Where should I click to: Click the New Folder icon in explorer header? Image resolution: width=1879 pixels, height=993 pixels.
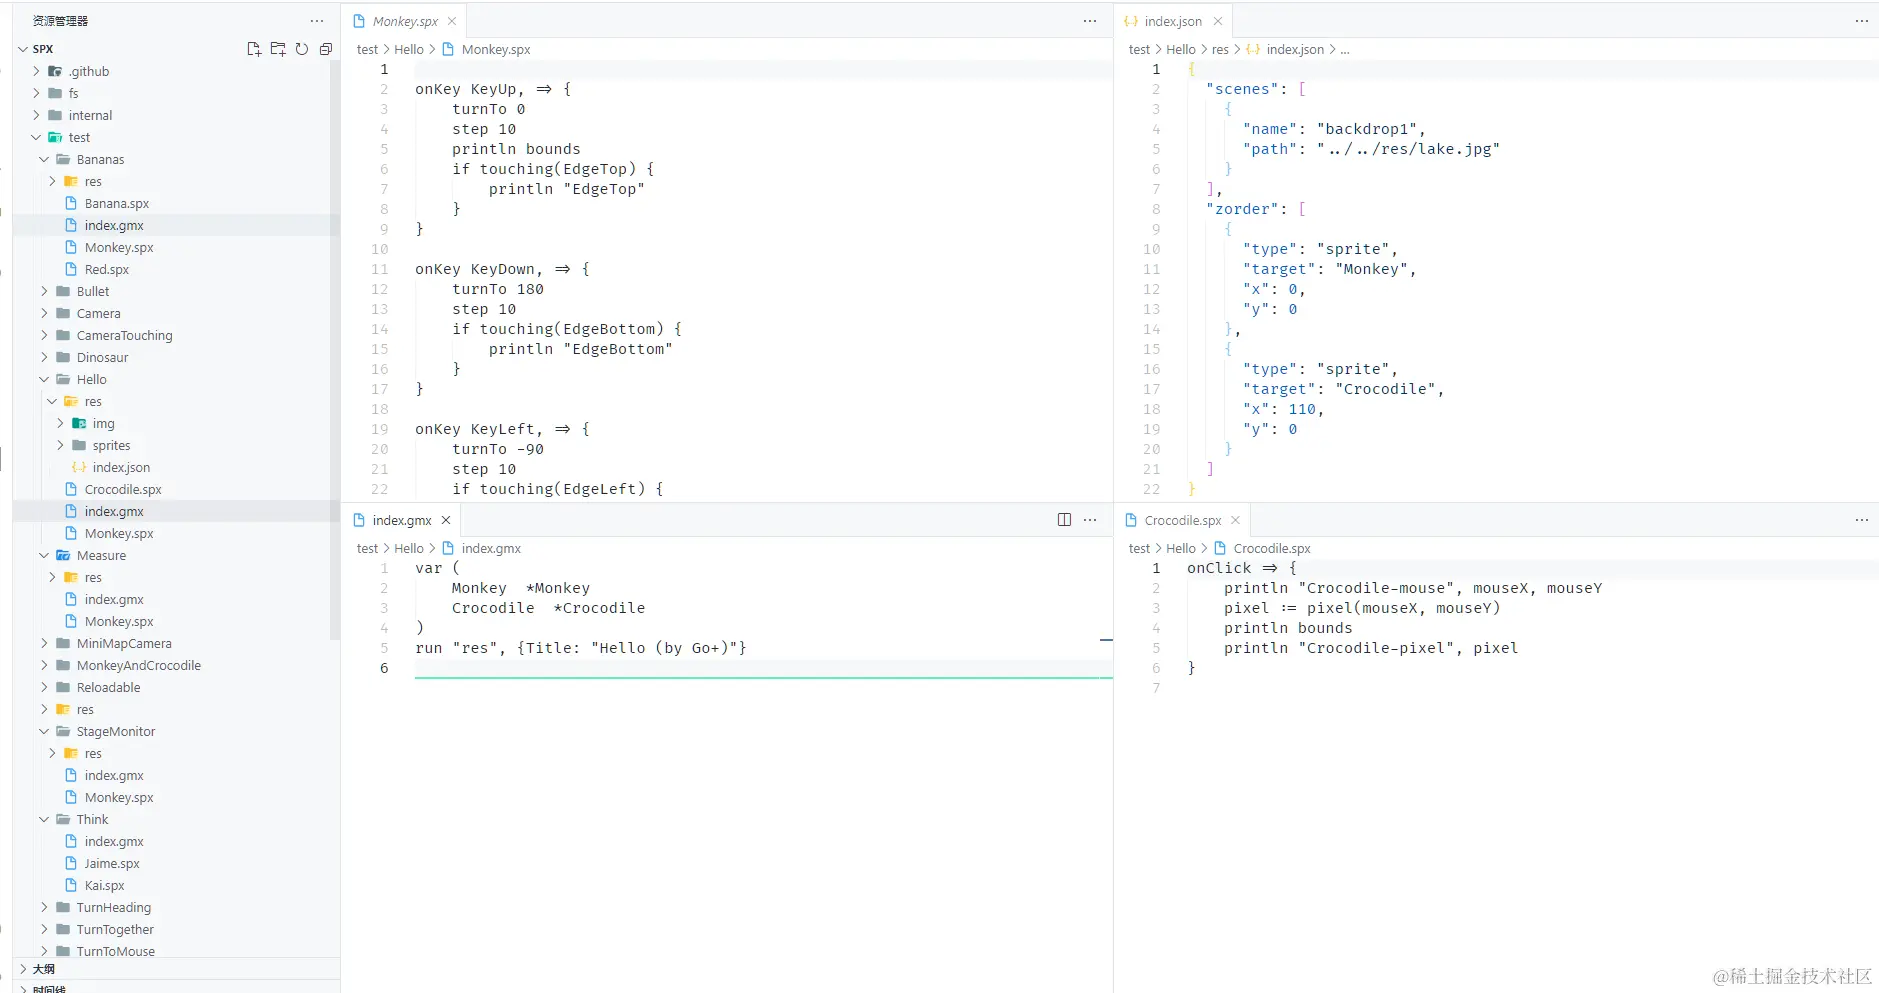pyautogui.click(x=278, y=49)
